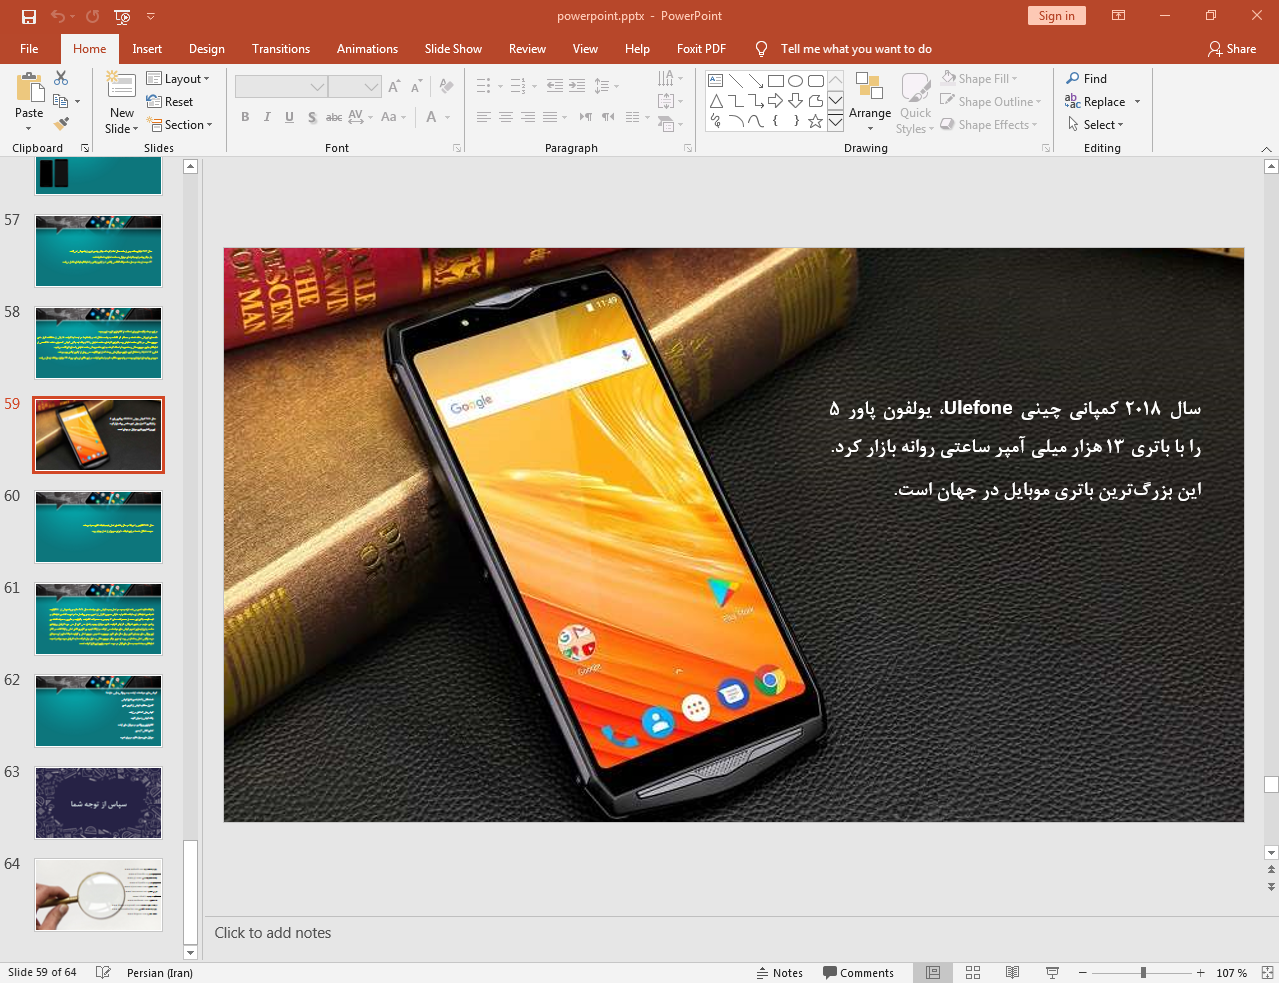This screenshot has height=983, width=1279.
Task: Open the Arrange menu
Action: [x=870, y=101]
